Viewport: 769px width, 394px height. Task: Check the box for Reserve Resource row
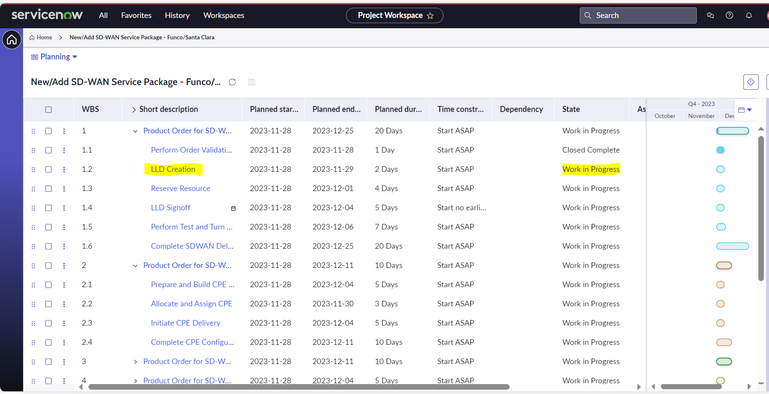[48, 188]
